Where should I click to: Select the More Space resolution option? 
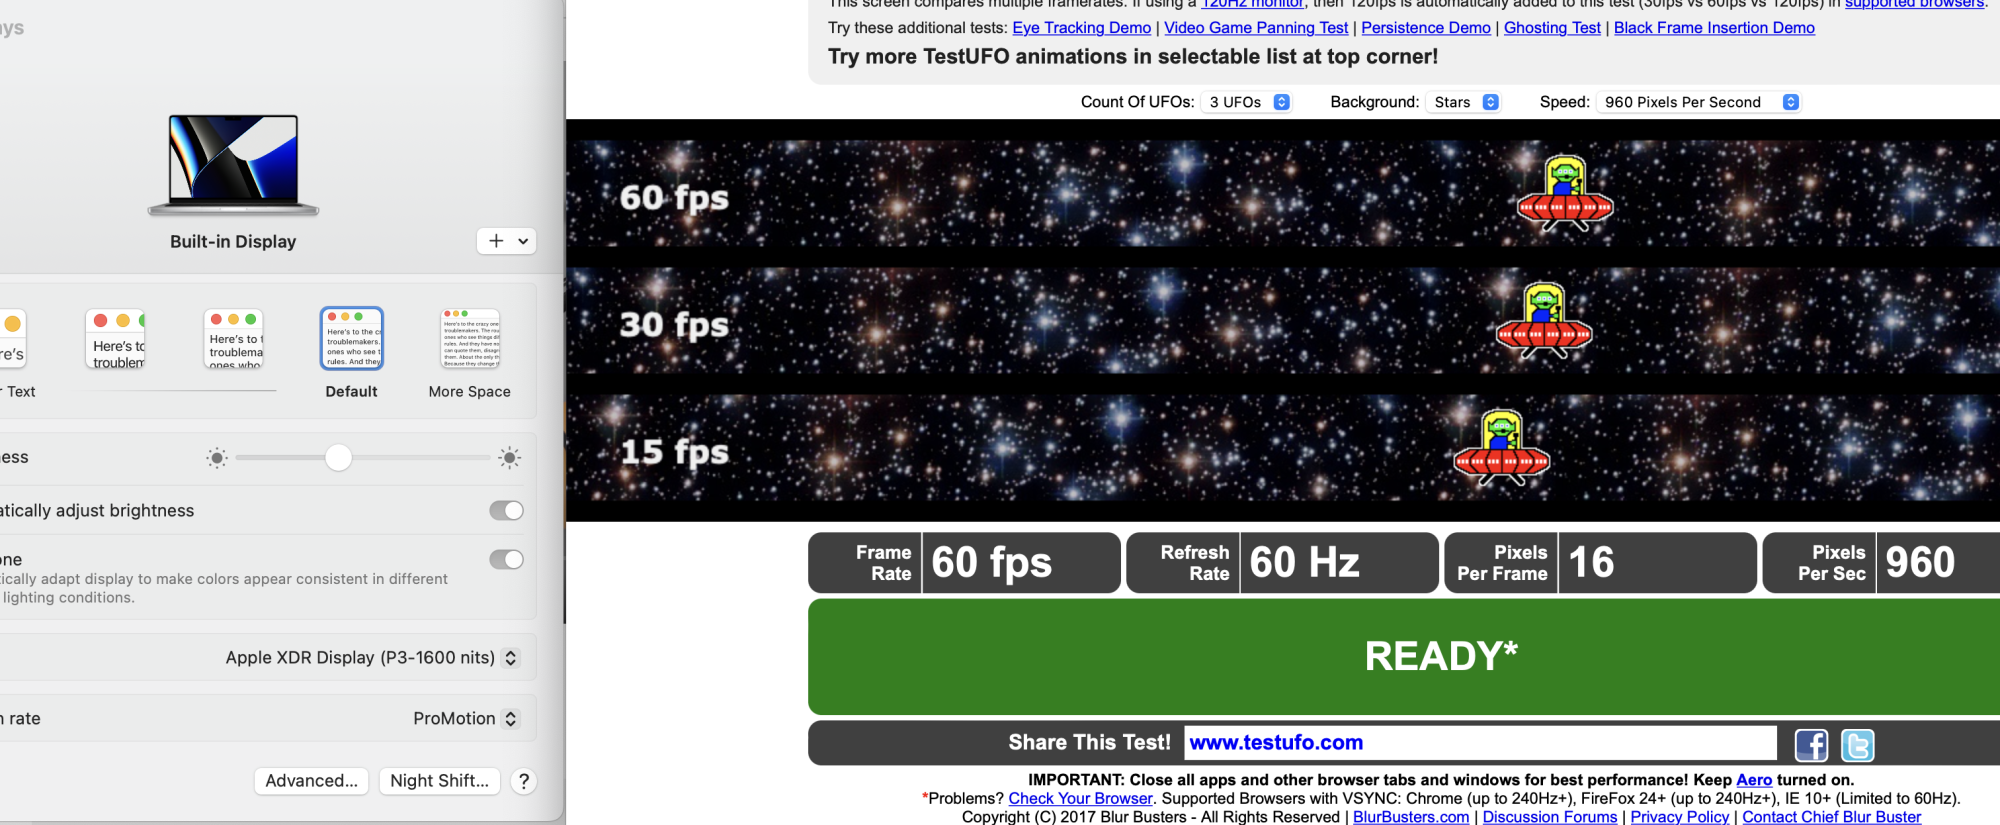pyautogui.click(x=470, y=339)
